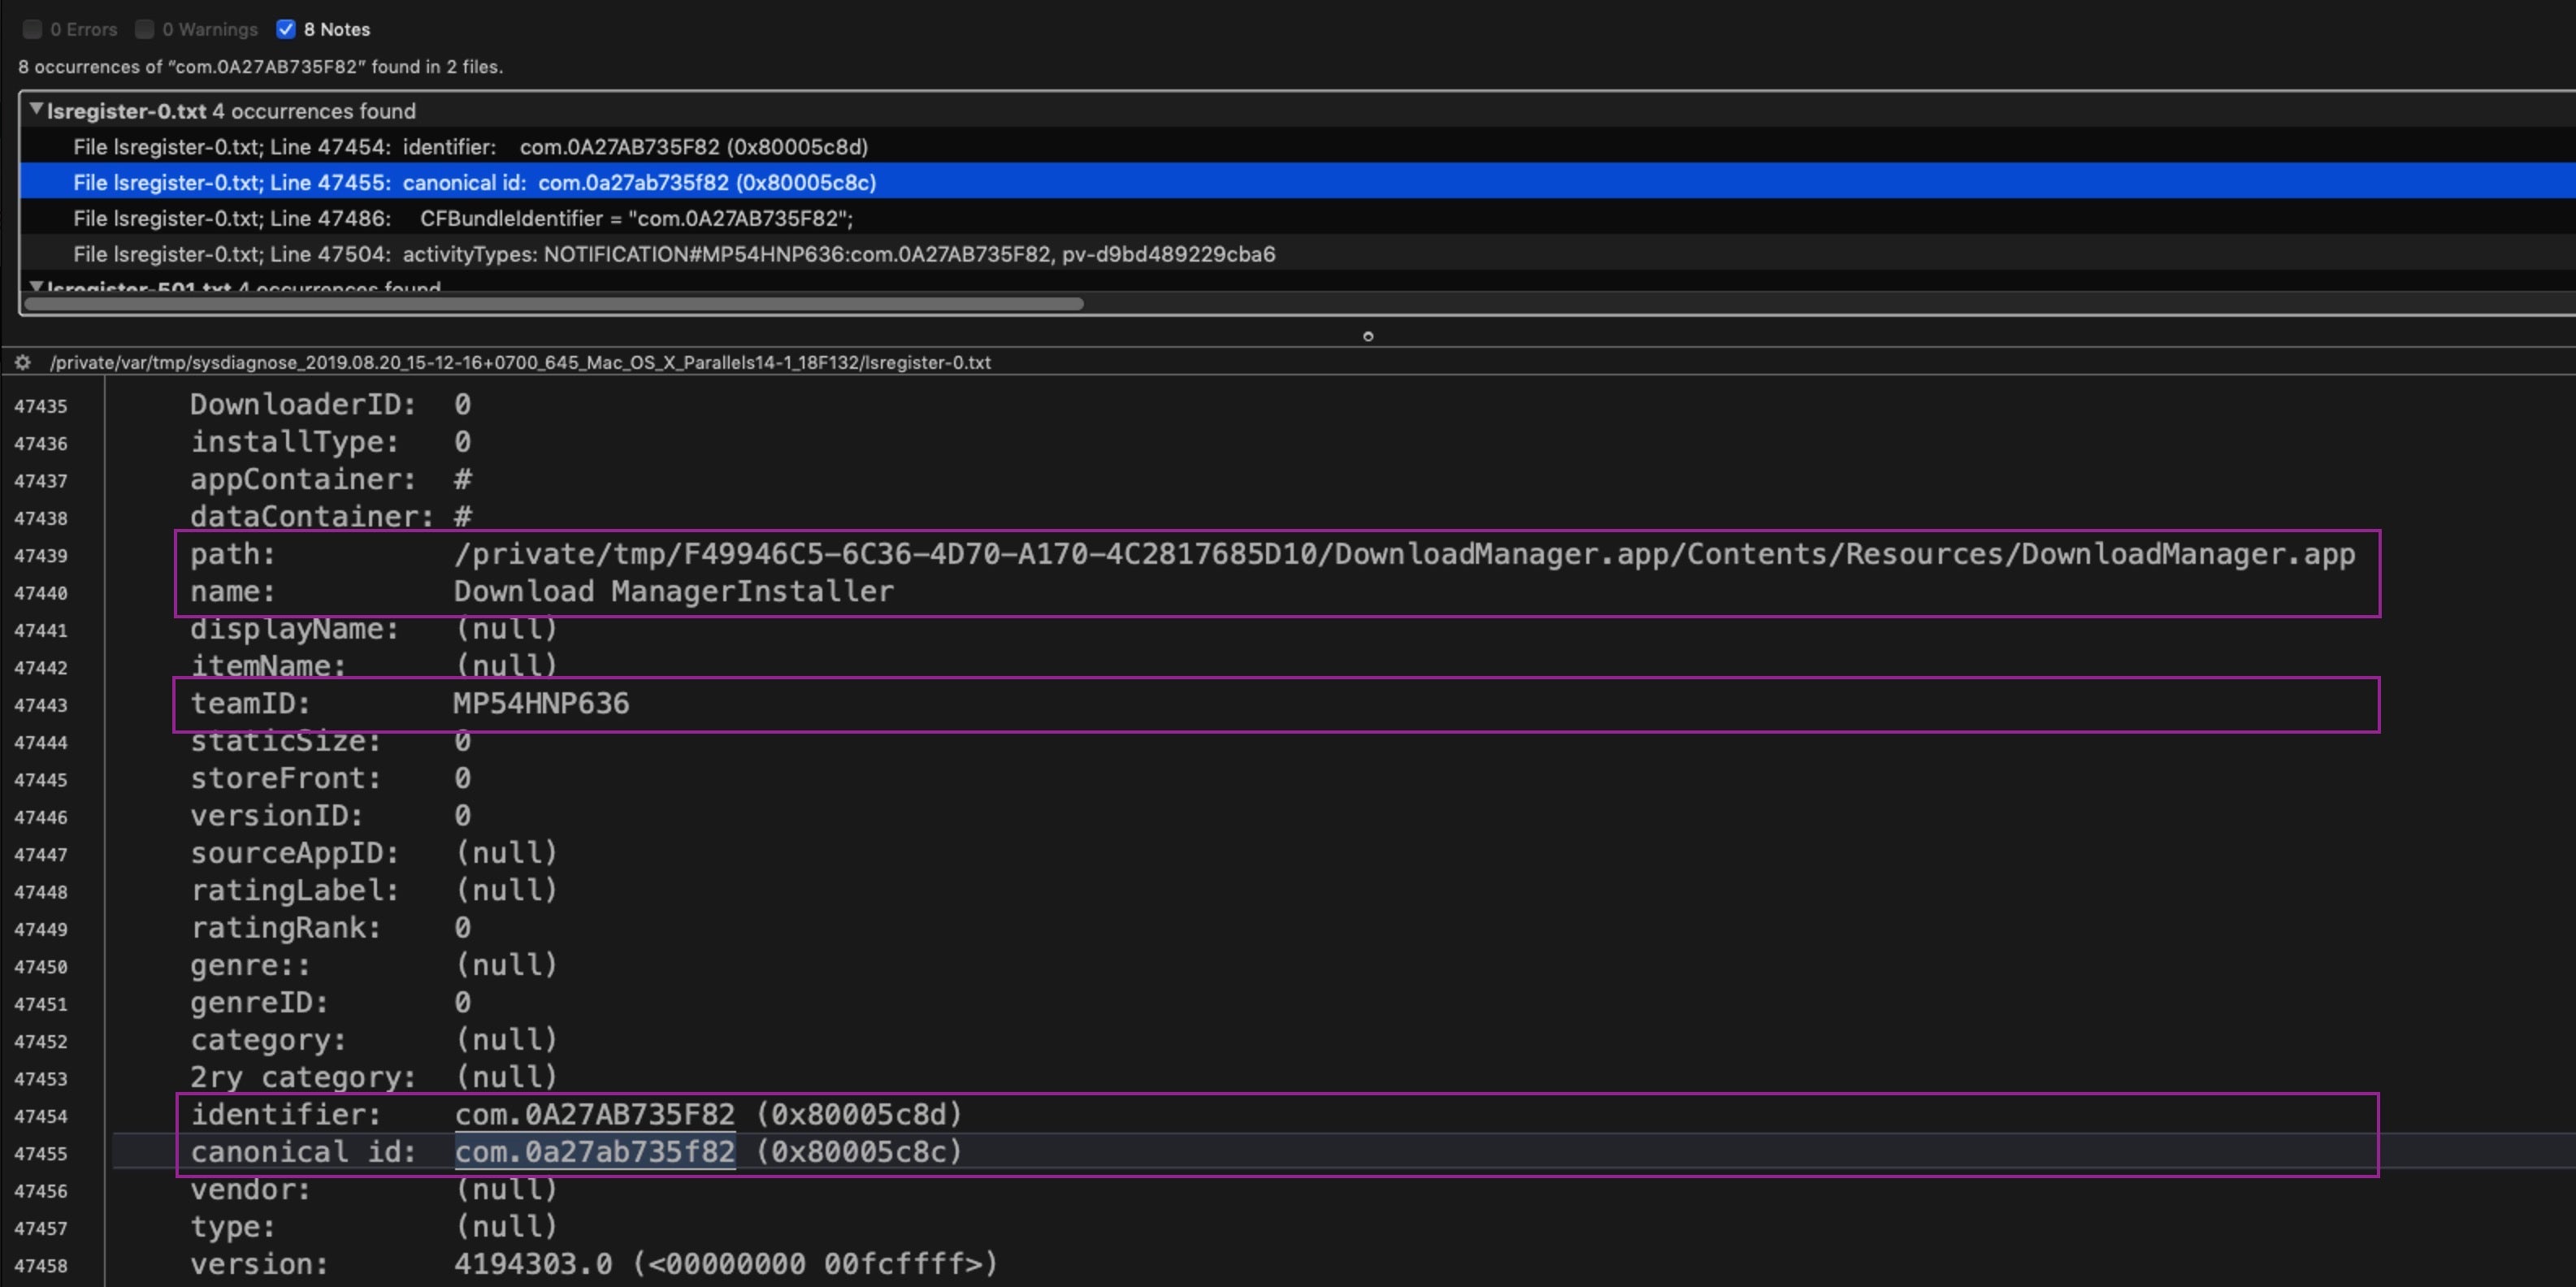Click the results pane horizontal scrollbar
The height and width of the screenshot is (1287, 2576).
(x=552, y=303)
